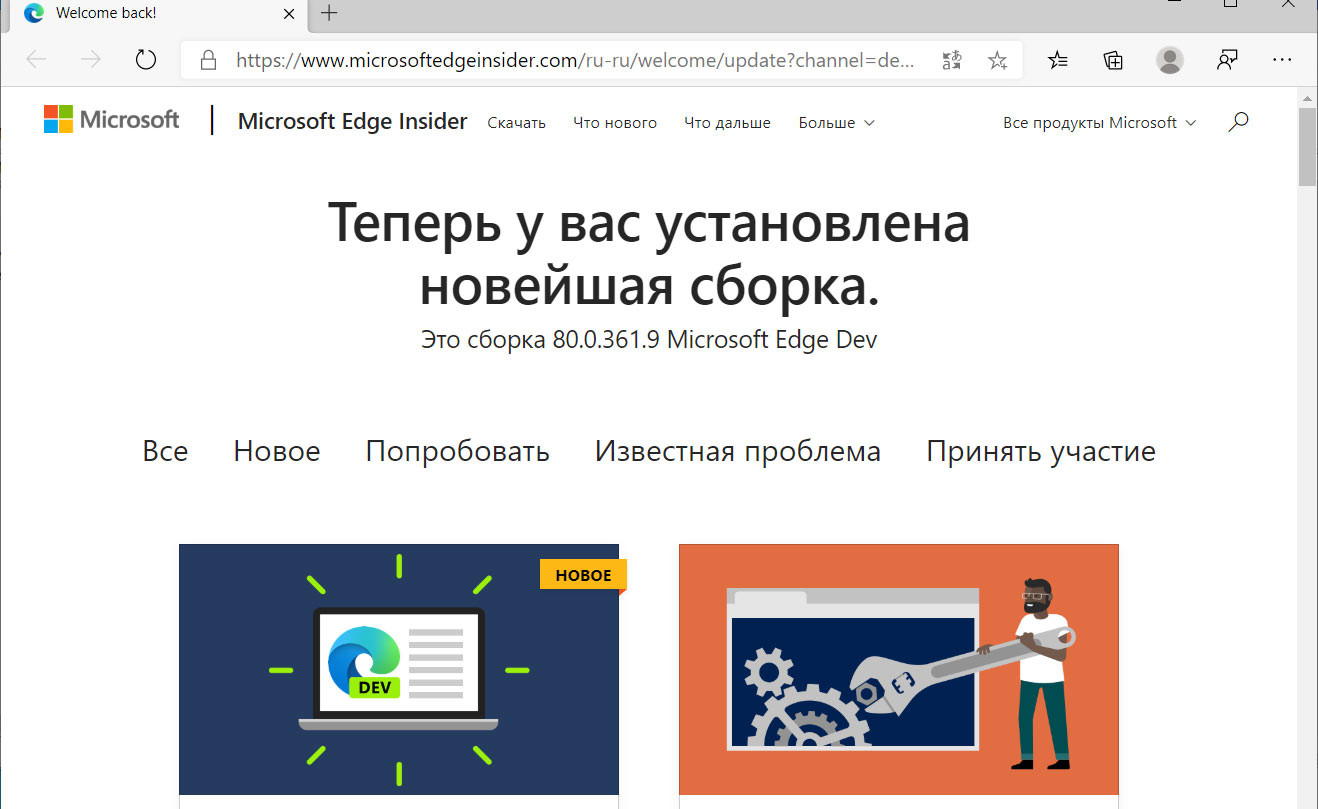Expand the Больше dropdown
The image size is (1318, 809).
(836, 123)
